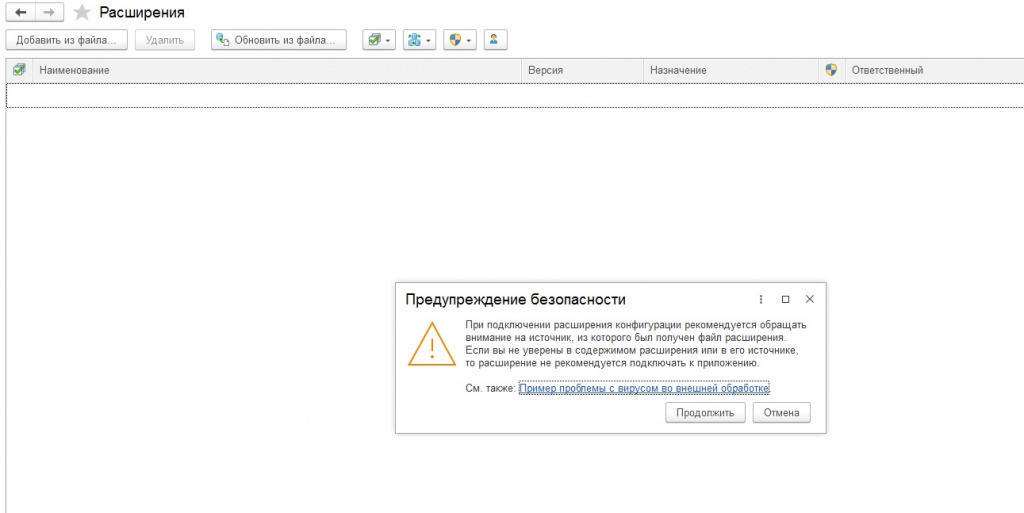The width and height of the screenshot is (1024, 513).
Task: Select the empty first row in list
Action: [515, 95]
